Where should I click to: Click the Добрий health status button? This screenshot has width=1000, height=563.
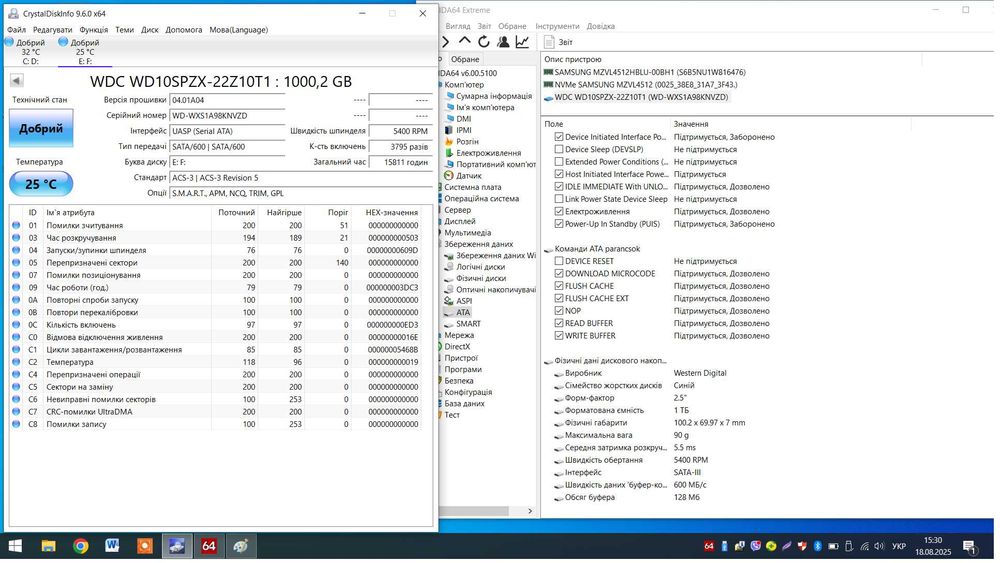[x=41, y=129]
